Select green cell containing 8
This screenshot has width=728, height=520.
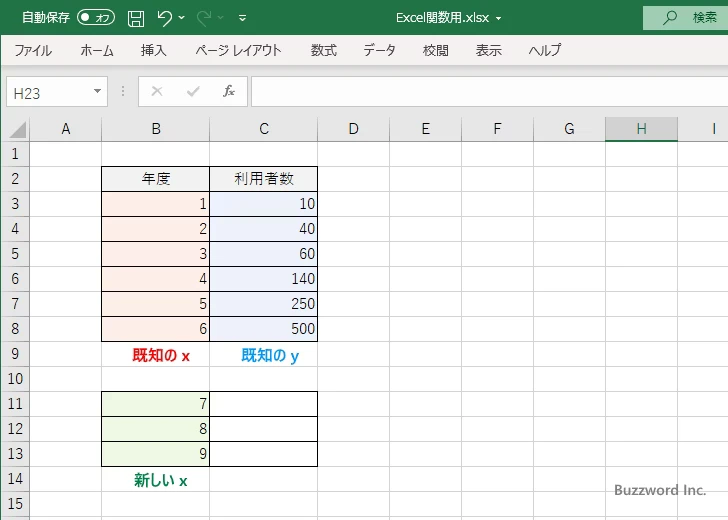[156, 429]
